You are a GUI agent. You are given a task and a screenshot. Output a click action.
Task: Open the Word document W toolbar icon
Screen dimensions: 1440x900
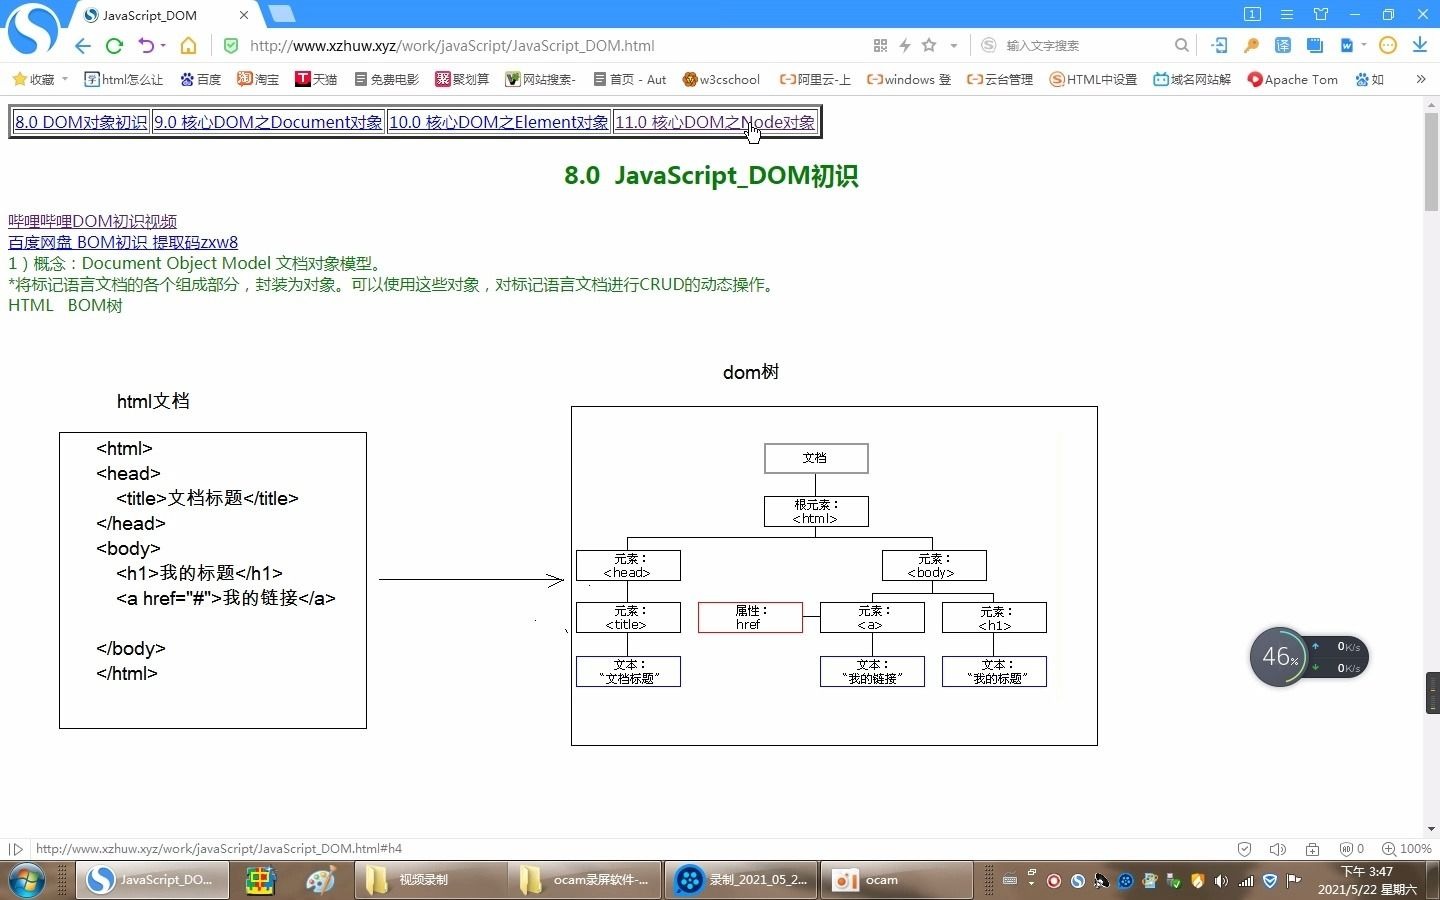(1347, 46)
